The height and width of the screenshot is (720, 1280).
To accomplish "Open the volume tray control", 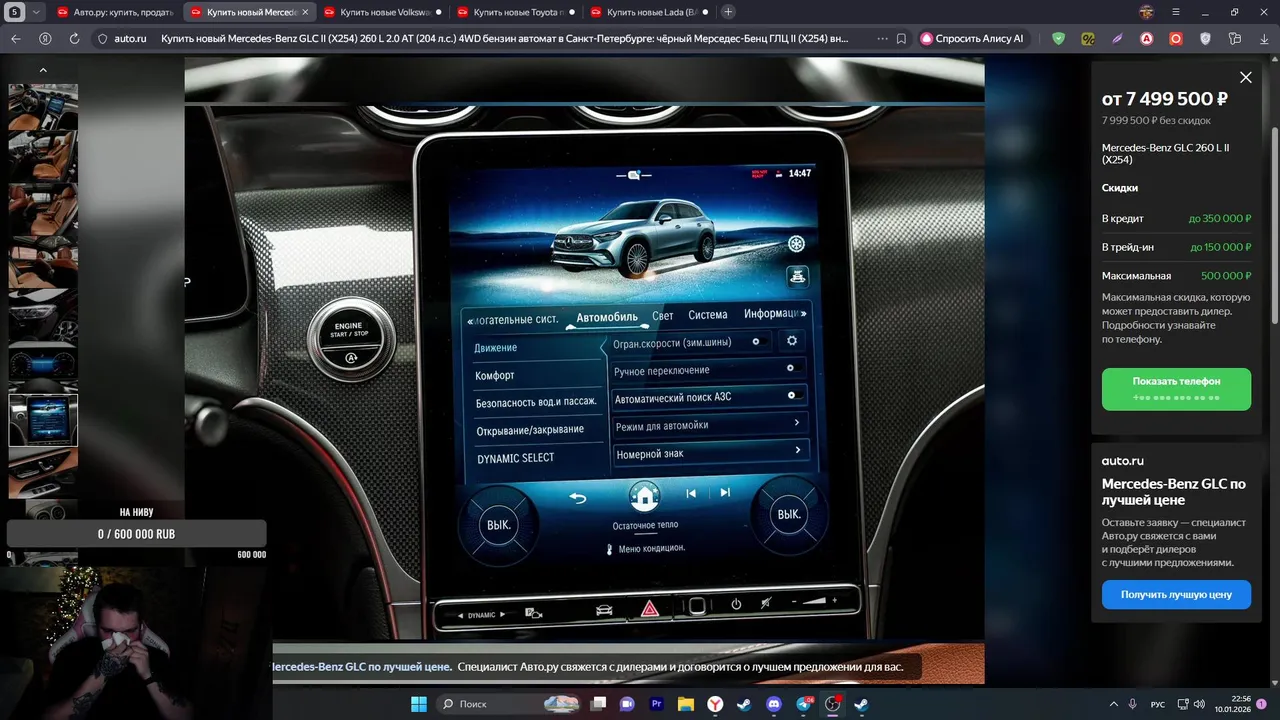I will pyautogui.click(x=1199, y=704).
